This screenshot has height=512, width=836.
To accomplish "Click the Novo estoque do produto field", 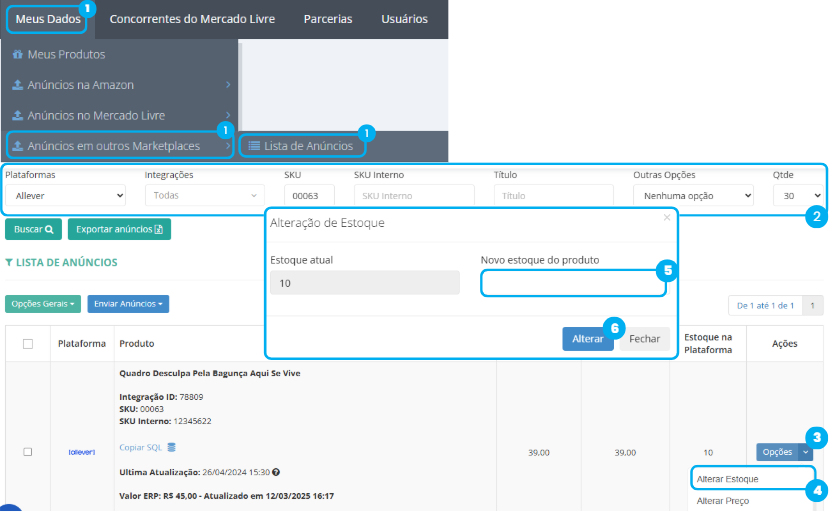I will [x=574, y=283].
